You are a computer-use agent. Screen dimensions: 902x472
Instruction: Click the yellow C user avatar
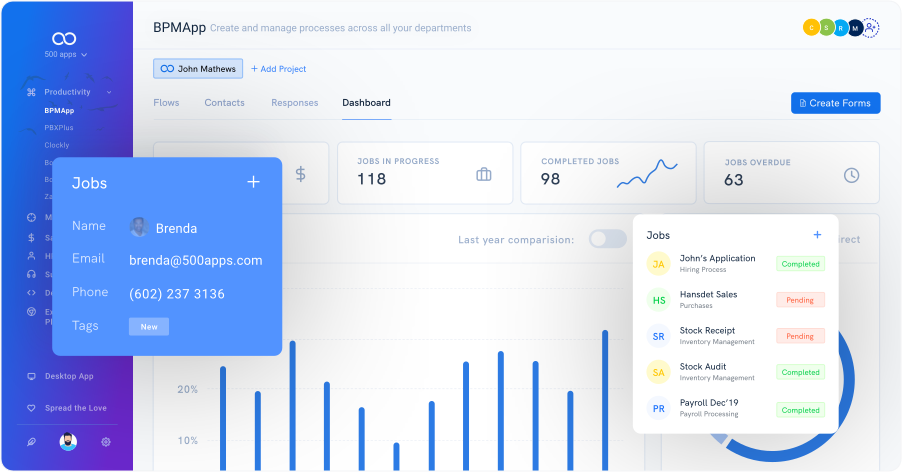[811, 28]
